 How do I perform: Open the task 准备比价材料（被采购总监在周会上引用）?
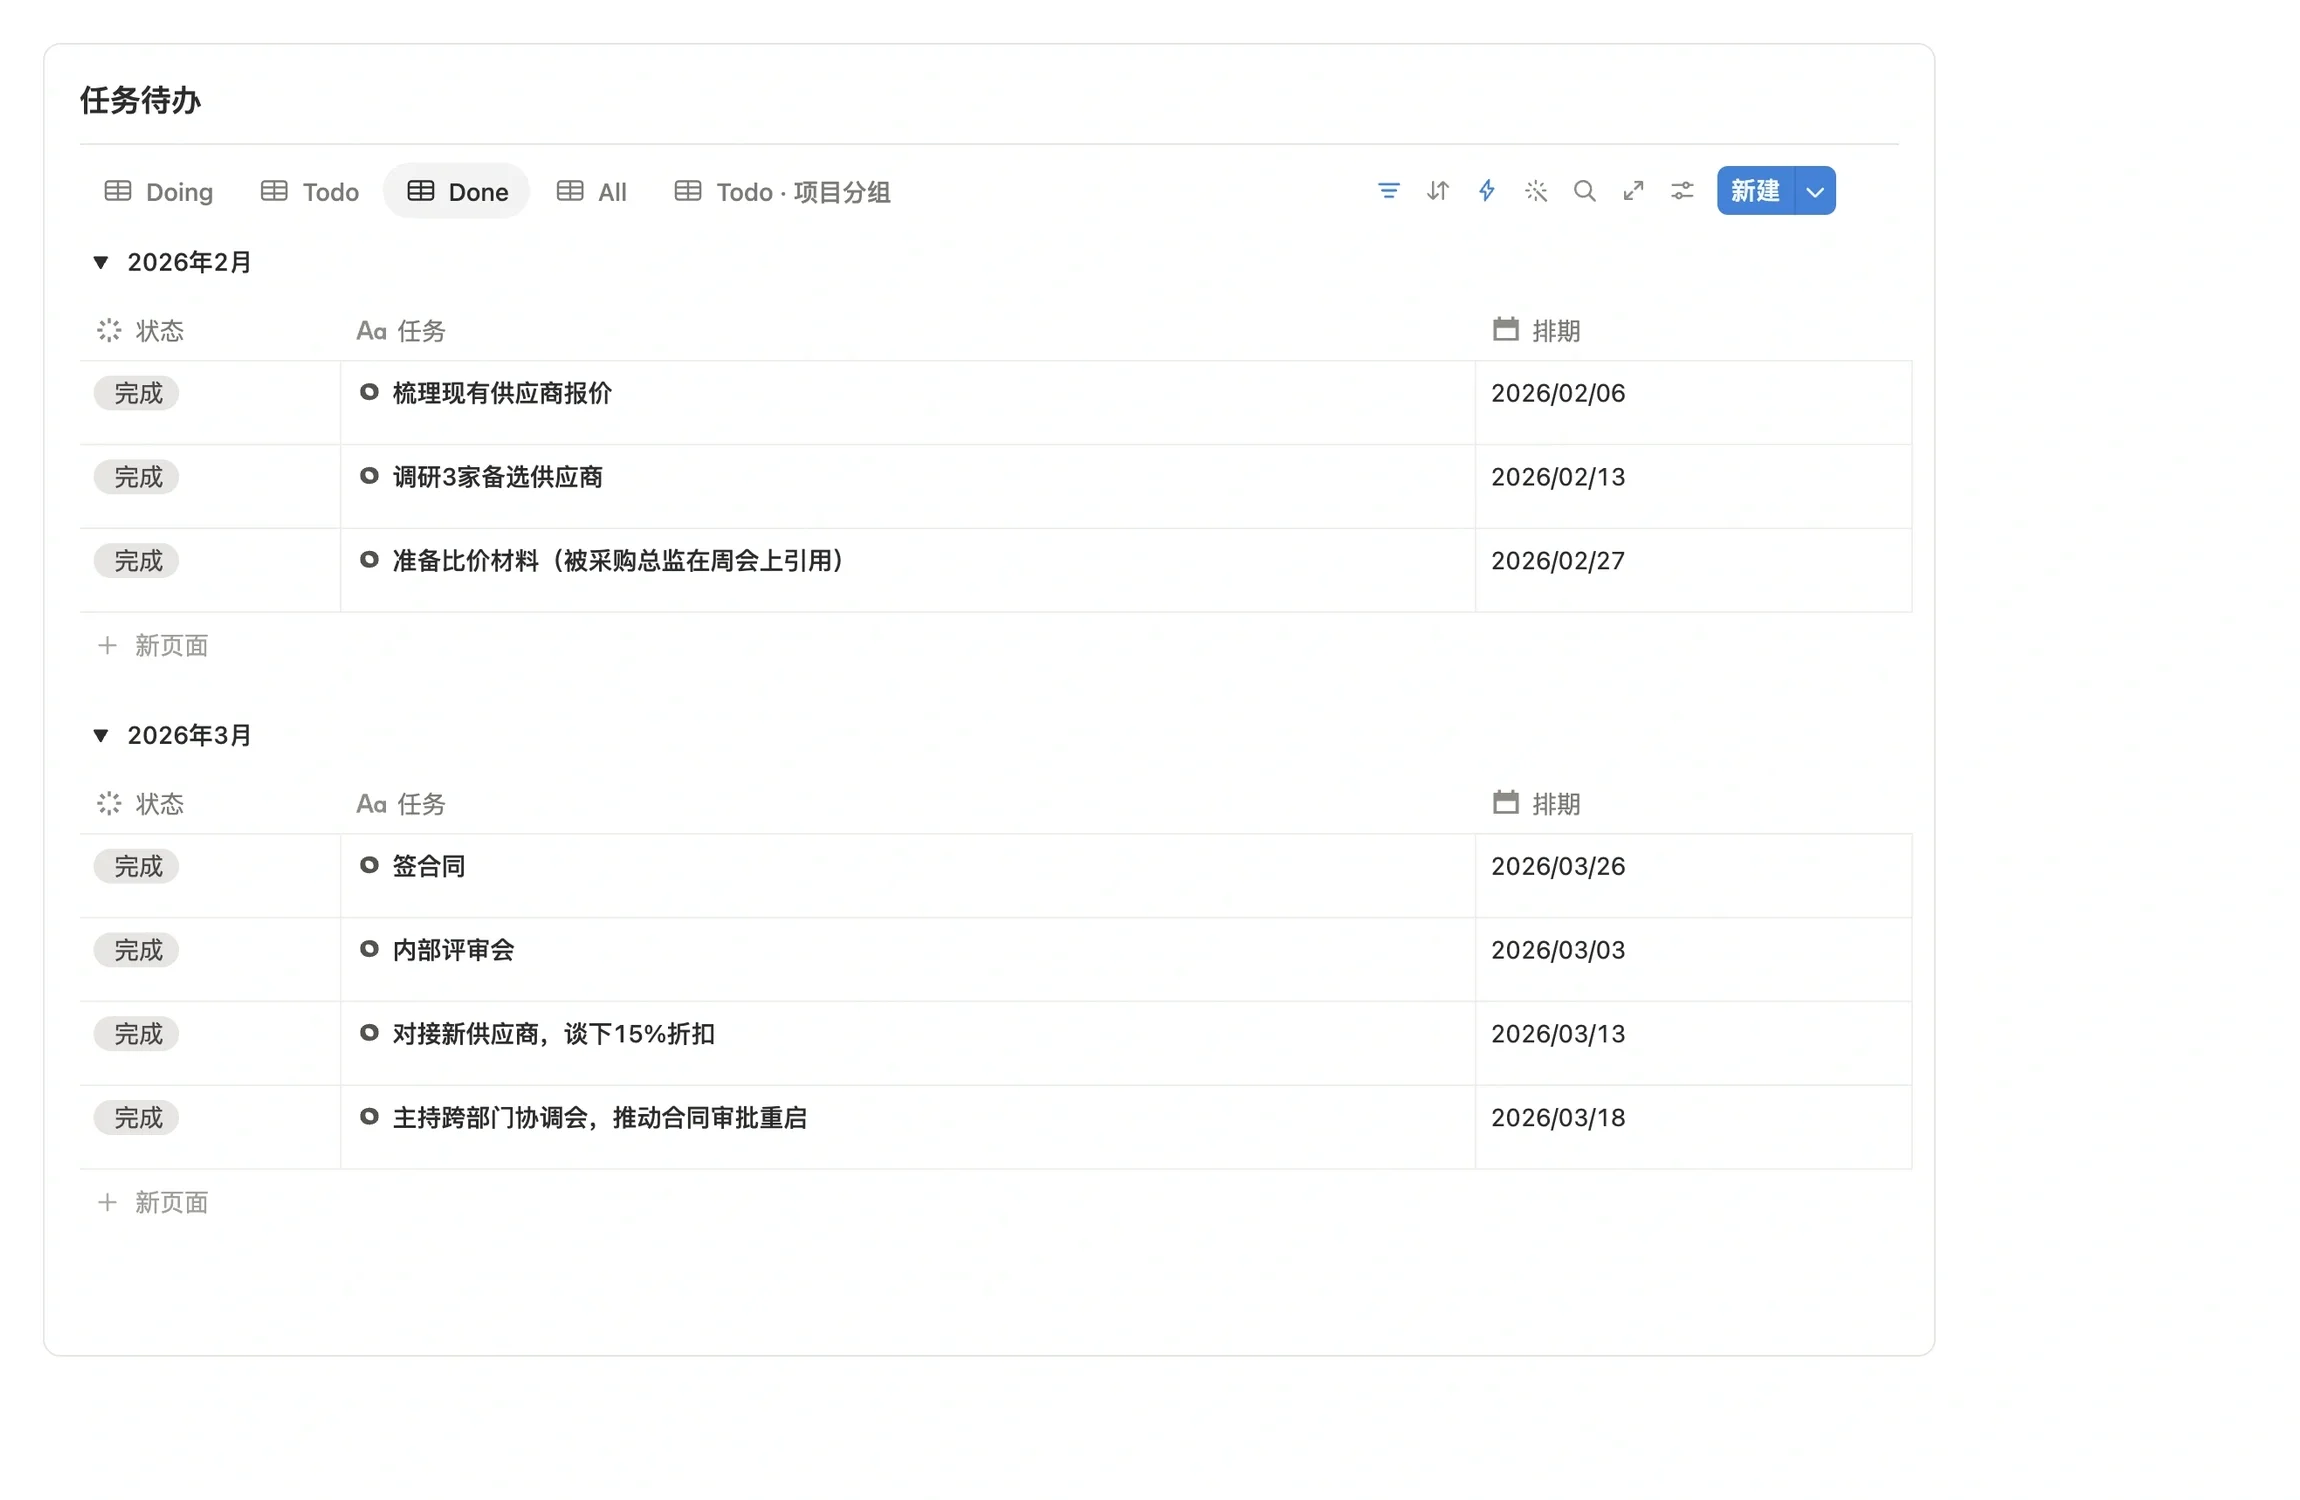click(619, 561)
